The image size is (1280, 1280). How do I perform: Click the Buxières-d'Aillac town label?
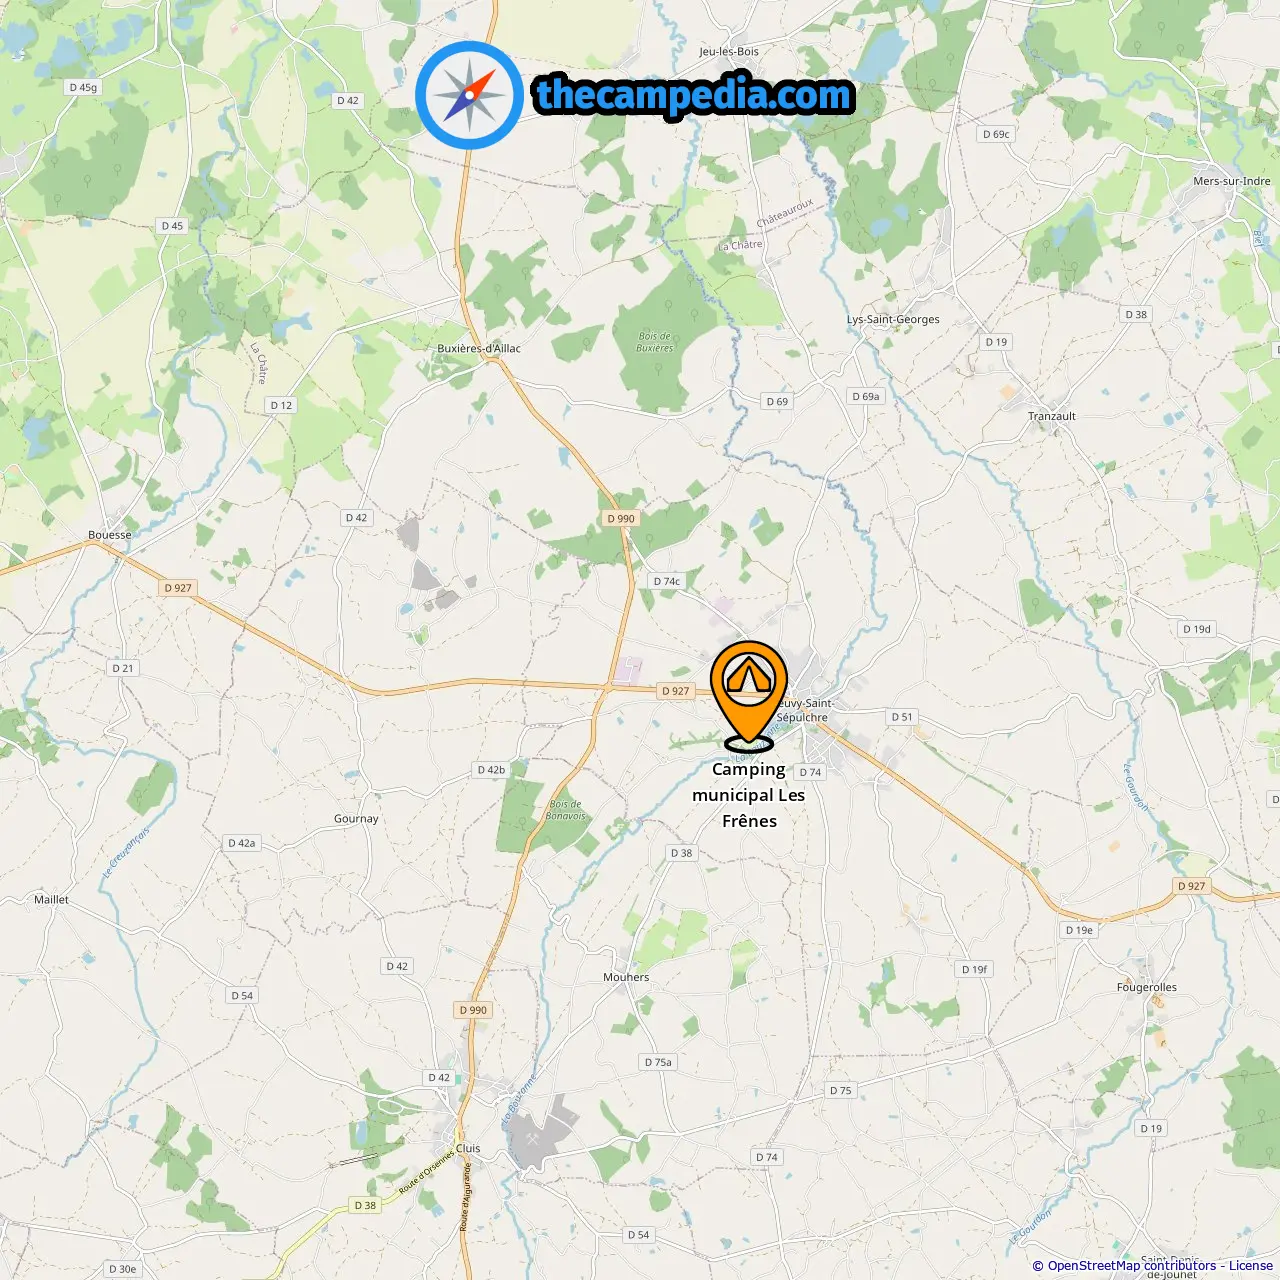point(479,348)
